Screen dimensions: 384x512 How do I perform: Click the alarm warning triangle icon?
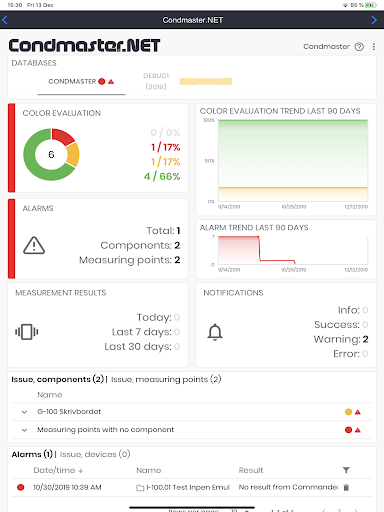[34, 245]
